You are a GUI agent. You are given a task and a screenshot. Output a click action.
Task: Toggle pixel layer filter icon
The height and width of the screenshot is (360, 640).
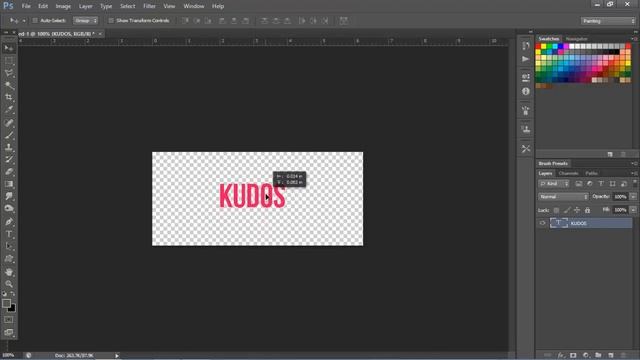[578, 184]
